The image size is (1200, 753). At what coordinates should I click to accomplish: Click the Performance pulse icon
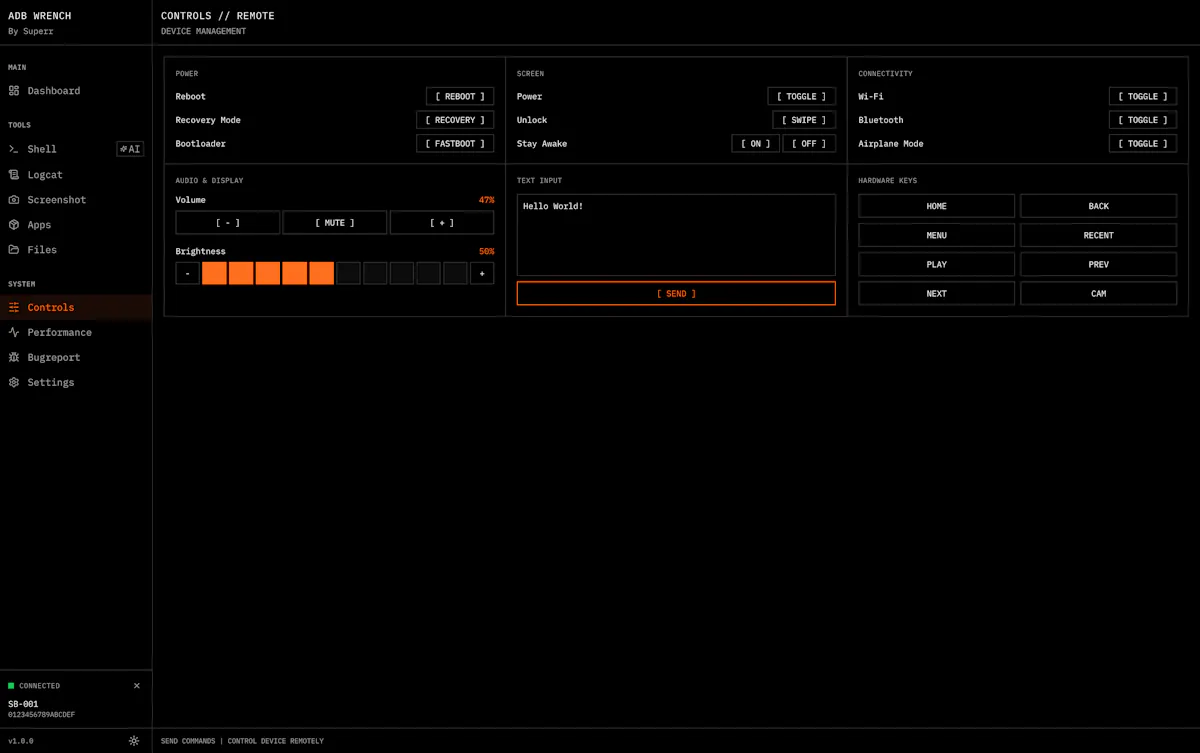(14, 332)
